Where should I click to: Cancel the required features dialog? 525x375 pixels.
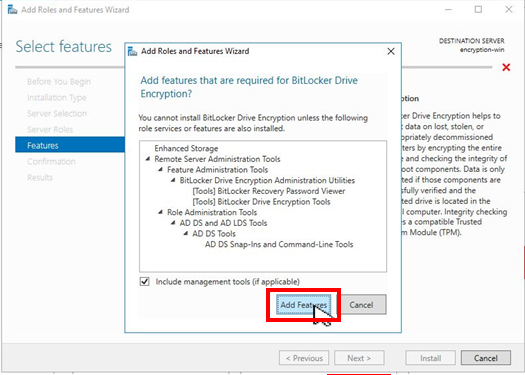(361, 305)
